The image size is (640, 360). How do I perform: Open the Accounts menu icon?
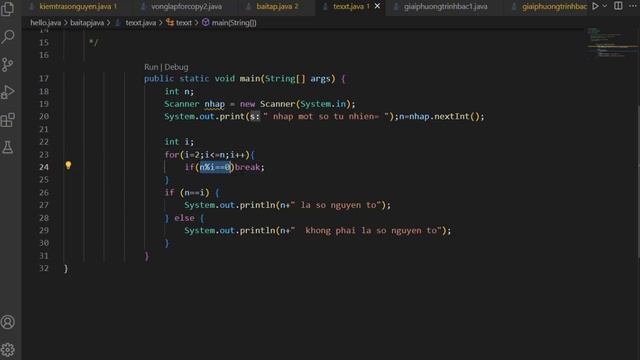point(8,322)
